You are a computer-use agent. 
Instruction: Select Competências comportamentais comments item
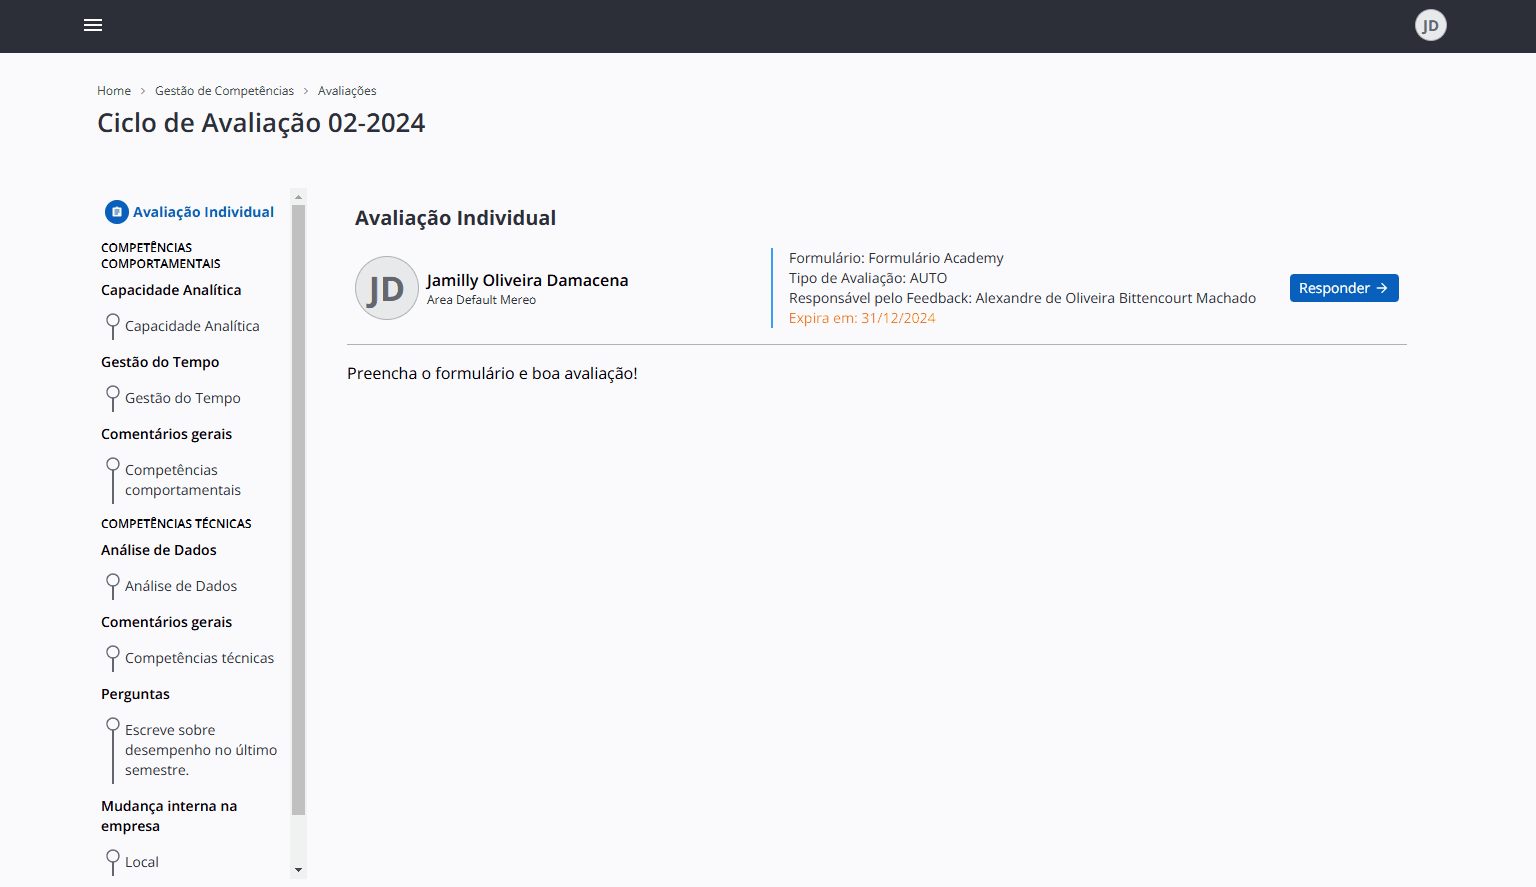(182, 480)
